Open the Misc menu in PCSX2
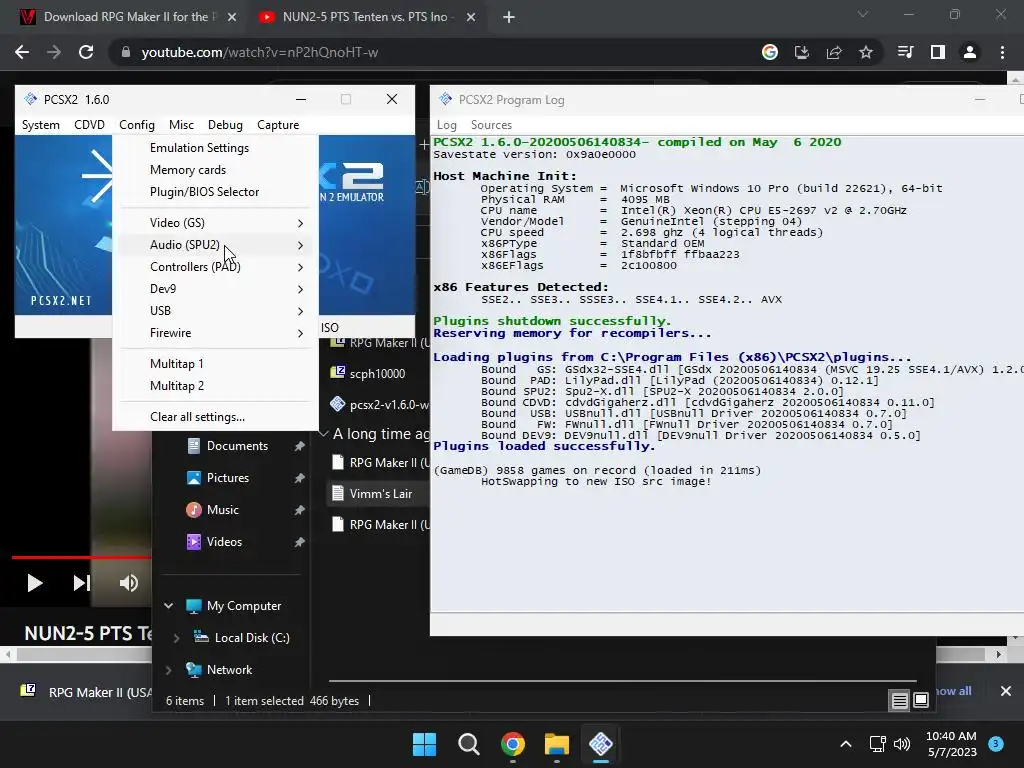 pos(181,125)
